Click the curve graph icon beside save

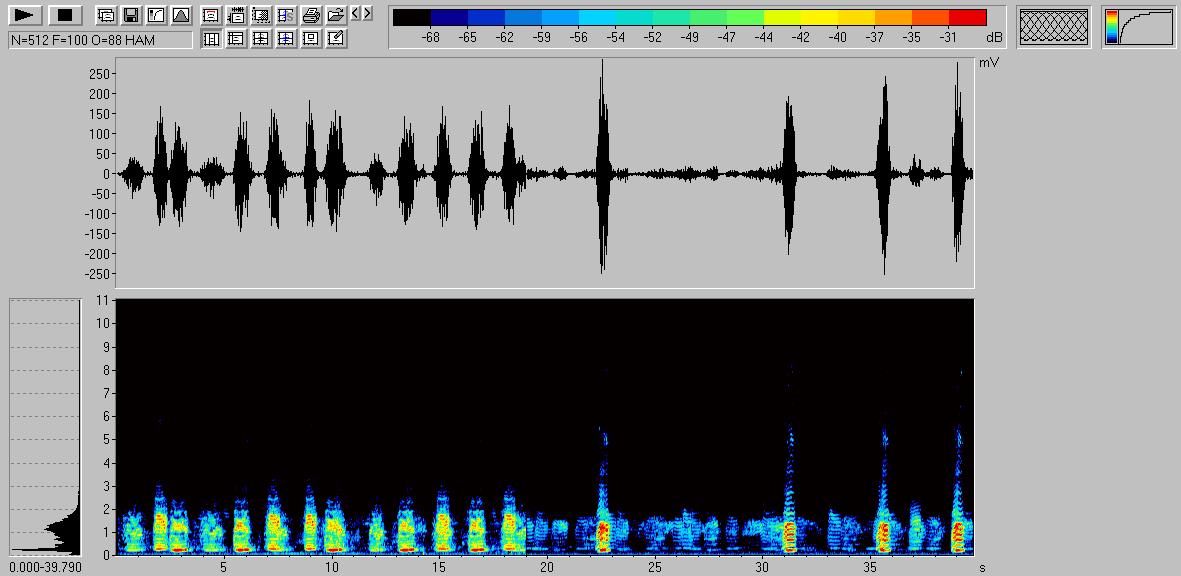point(155,15)
